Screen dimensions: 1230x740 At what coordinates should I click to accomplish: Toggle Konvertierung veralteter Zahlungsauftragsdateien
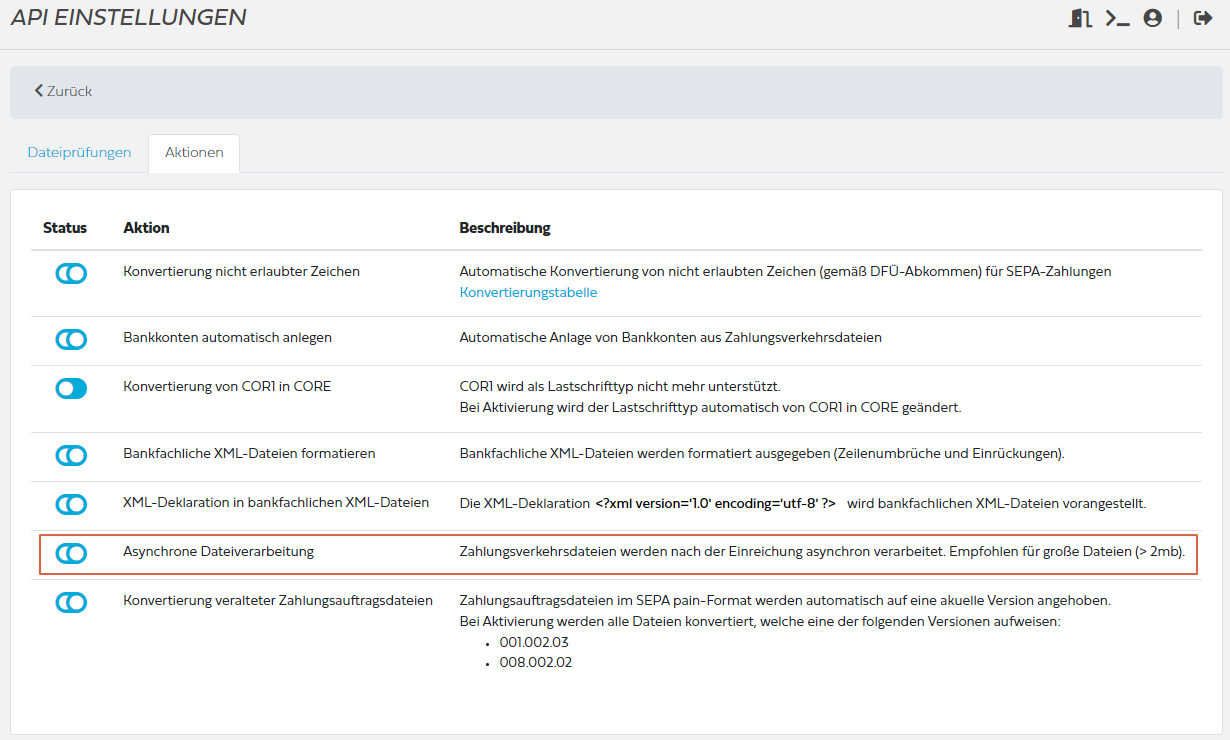pos(70,601)
